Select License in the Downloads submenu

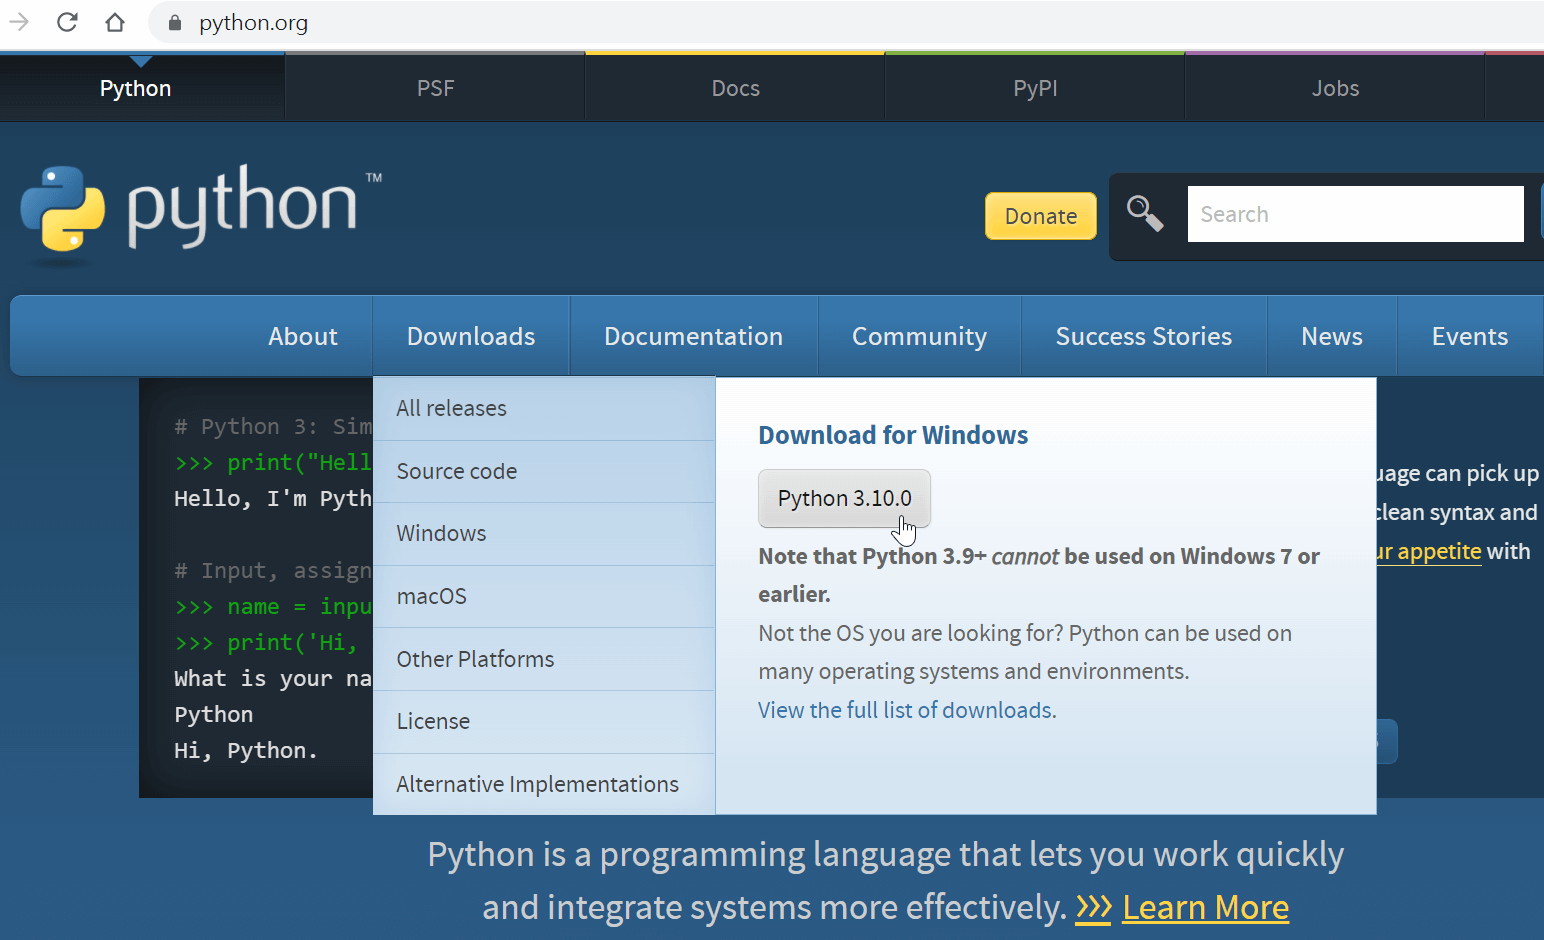(x=544, y=721)
